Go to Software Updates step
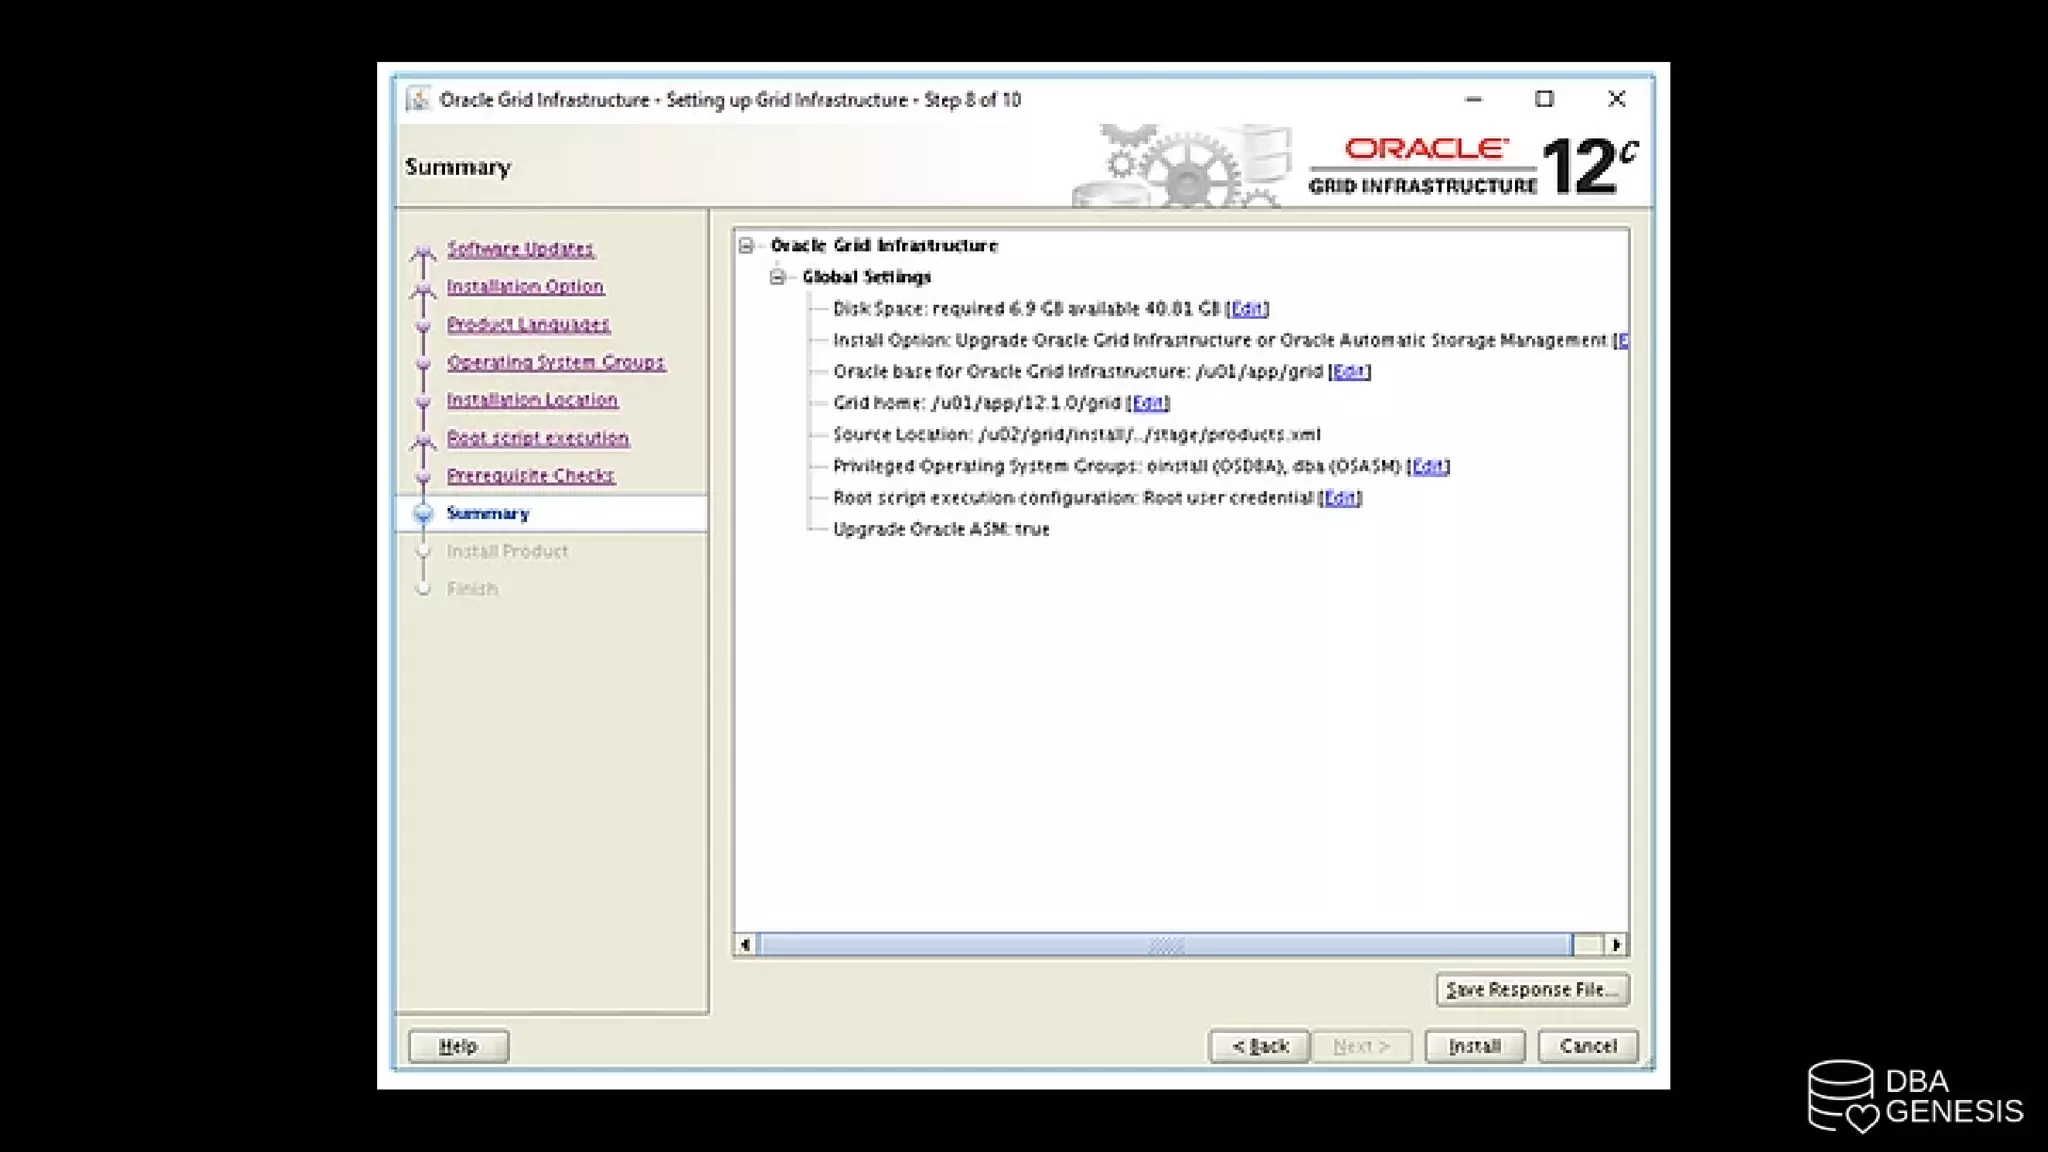Image resolution: width=2048 pixels, height=1152 pixels. [x=520, y=248]
